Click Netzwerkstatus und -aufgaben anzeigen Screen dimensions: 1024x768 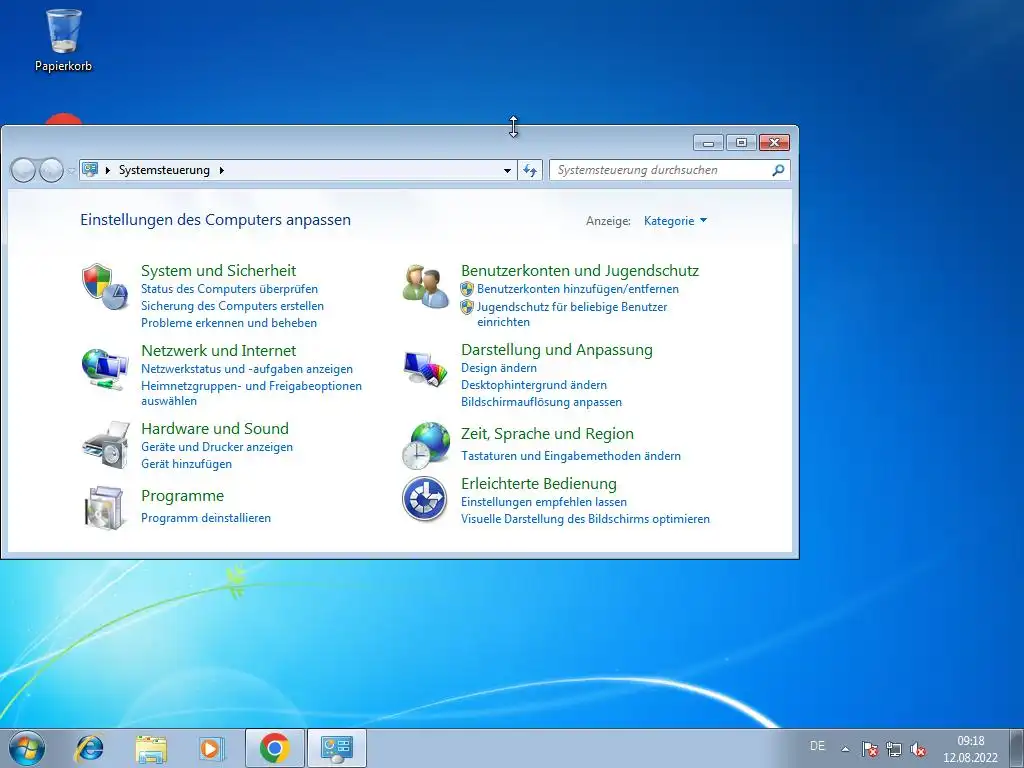[247, 369]
